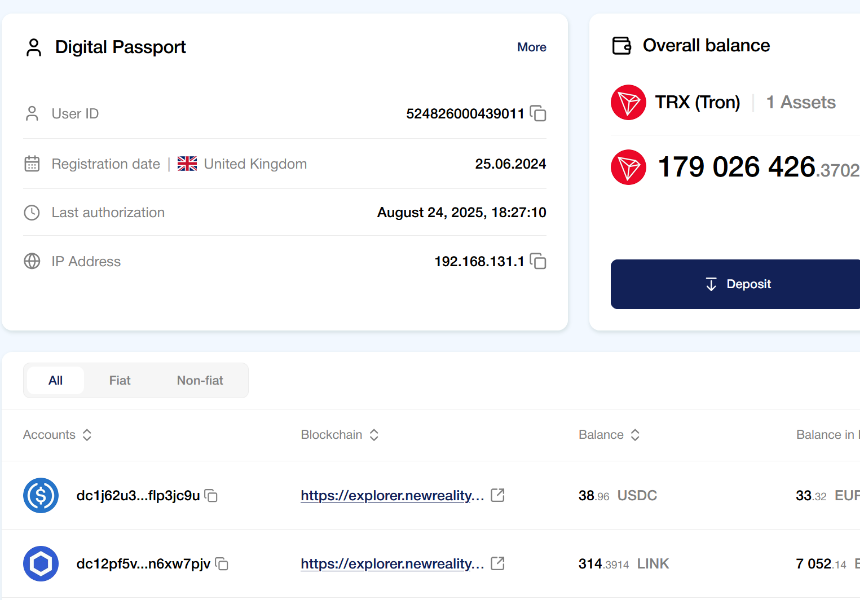Click the 1 Assets label
This screenshot has width=860, height=600.
(x=801, y=102)
